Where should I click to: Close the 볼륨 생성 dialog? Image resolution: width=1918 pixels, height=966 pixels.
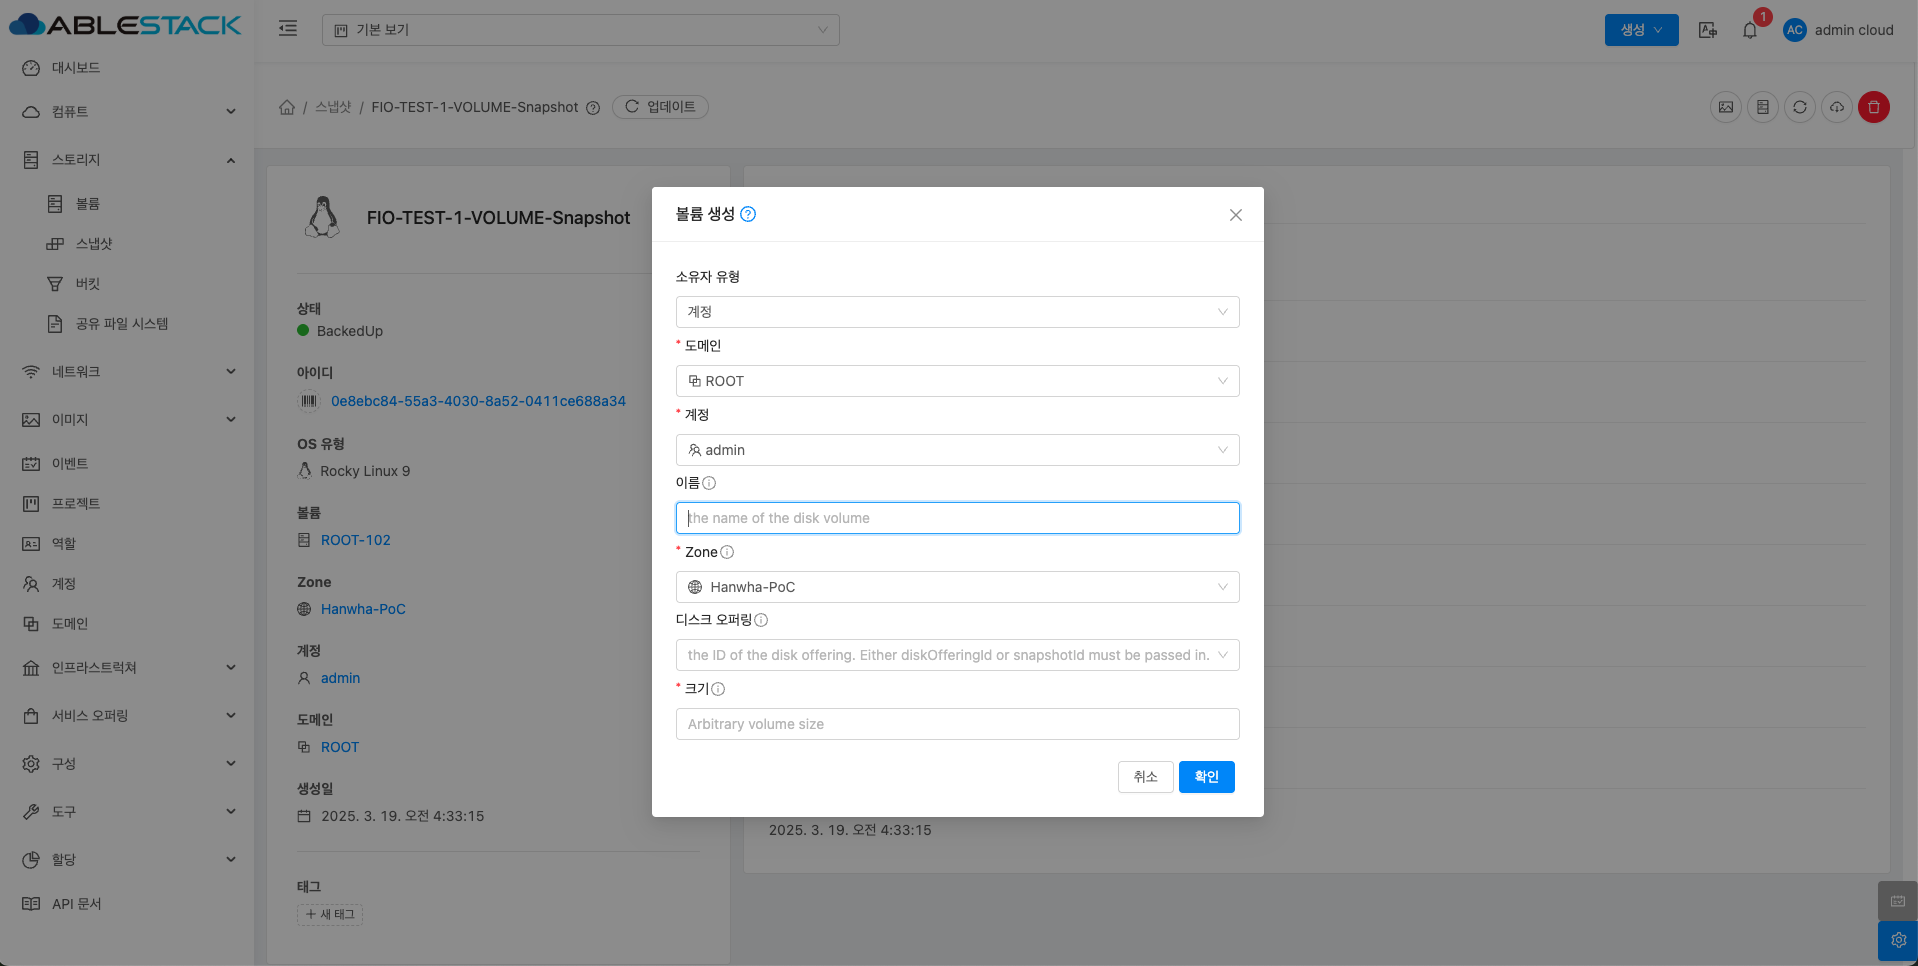1235,215
